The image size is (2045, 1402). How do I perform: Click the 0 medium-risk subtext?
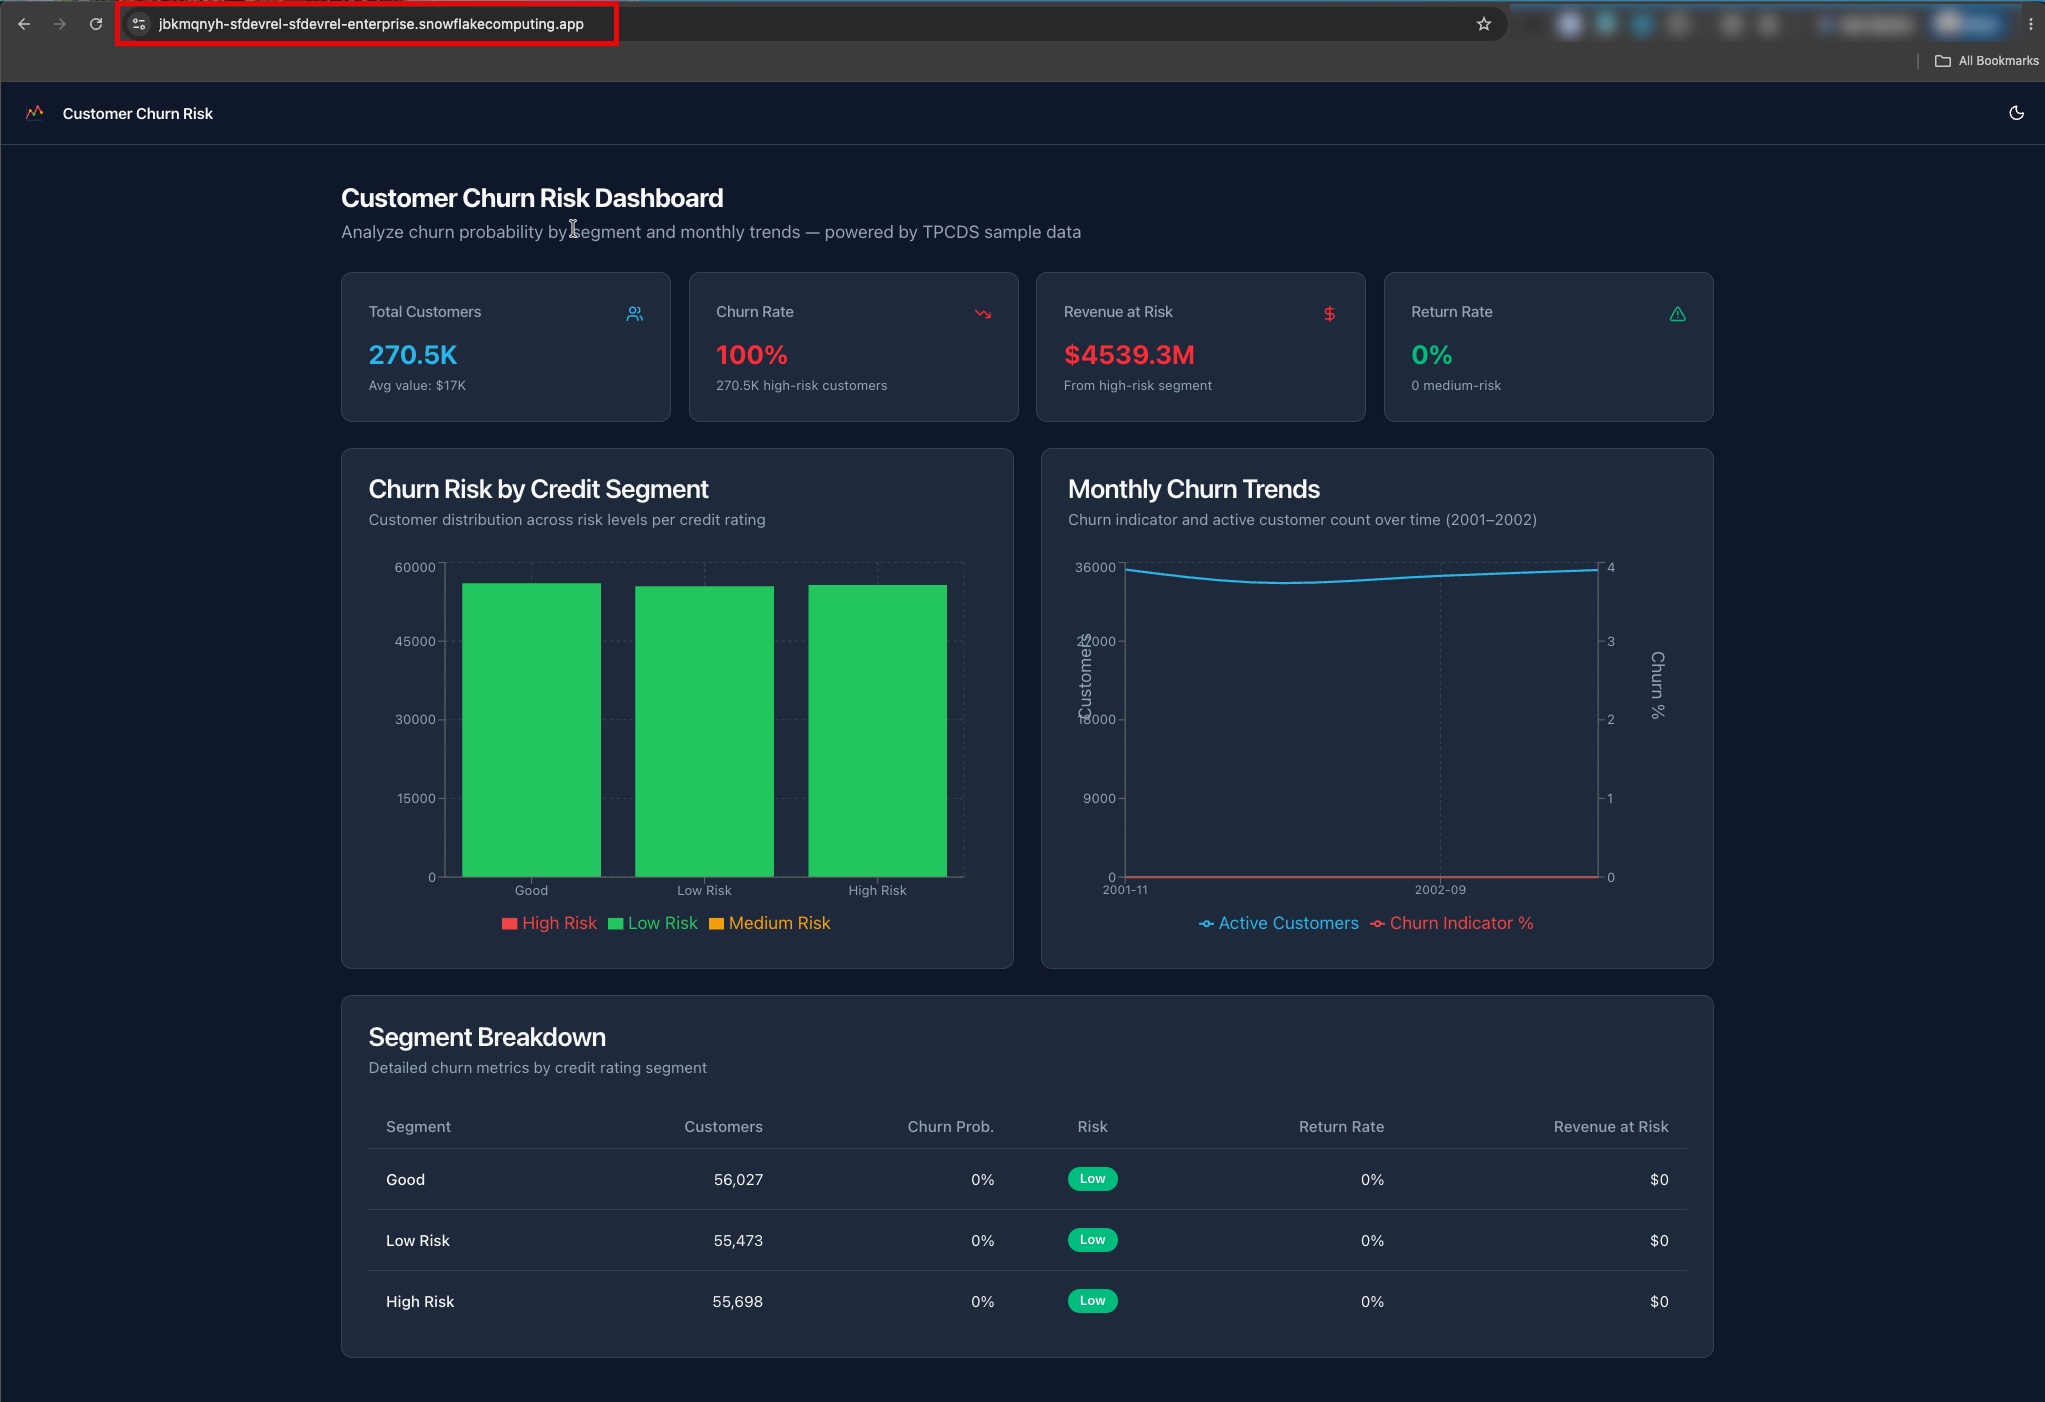pos(1456,386)
